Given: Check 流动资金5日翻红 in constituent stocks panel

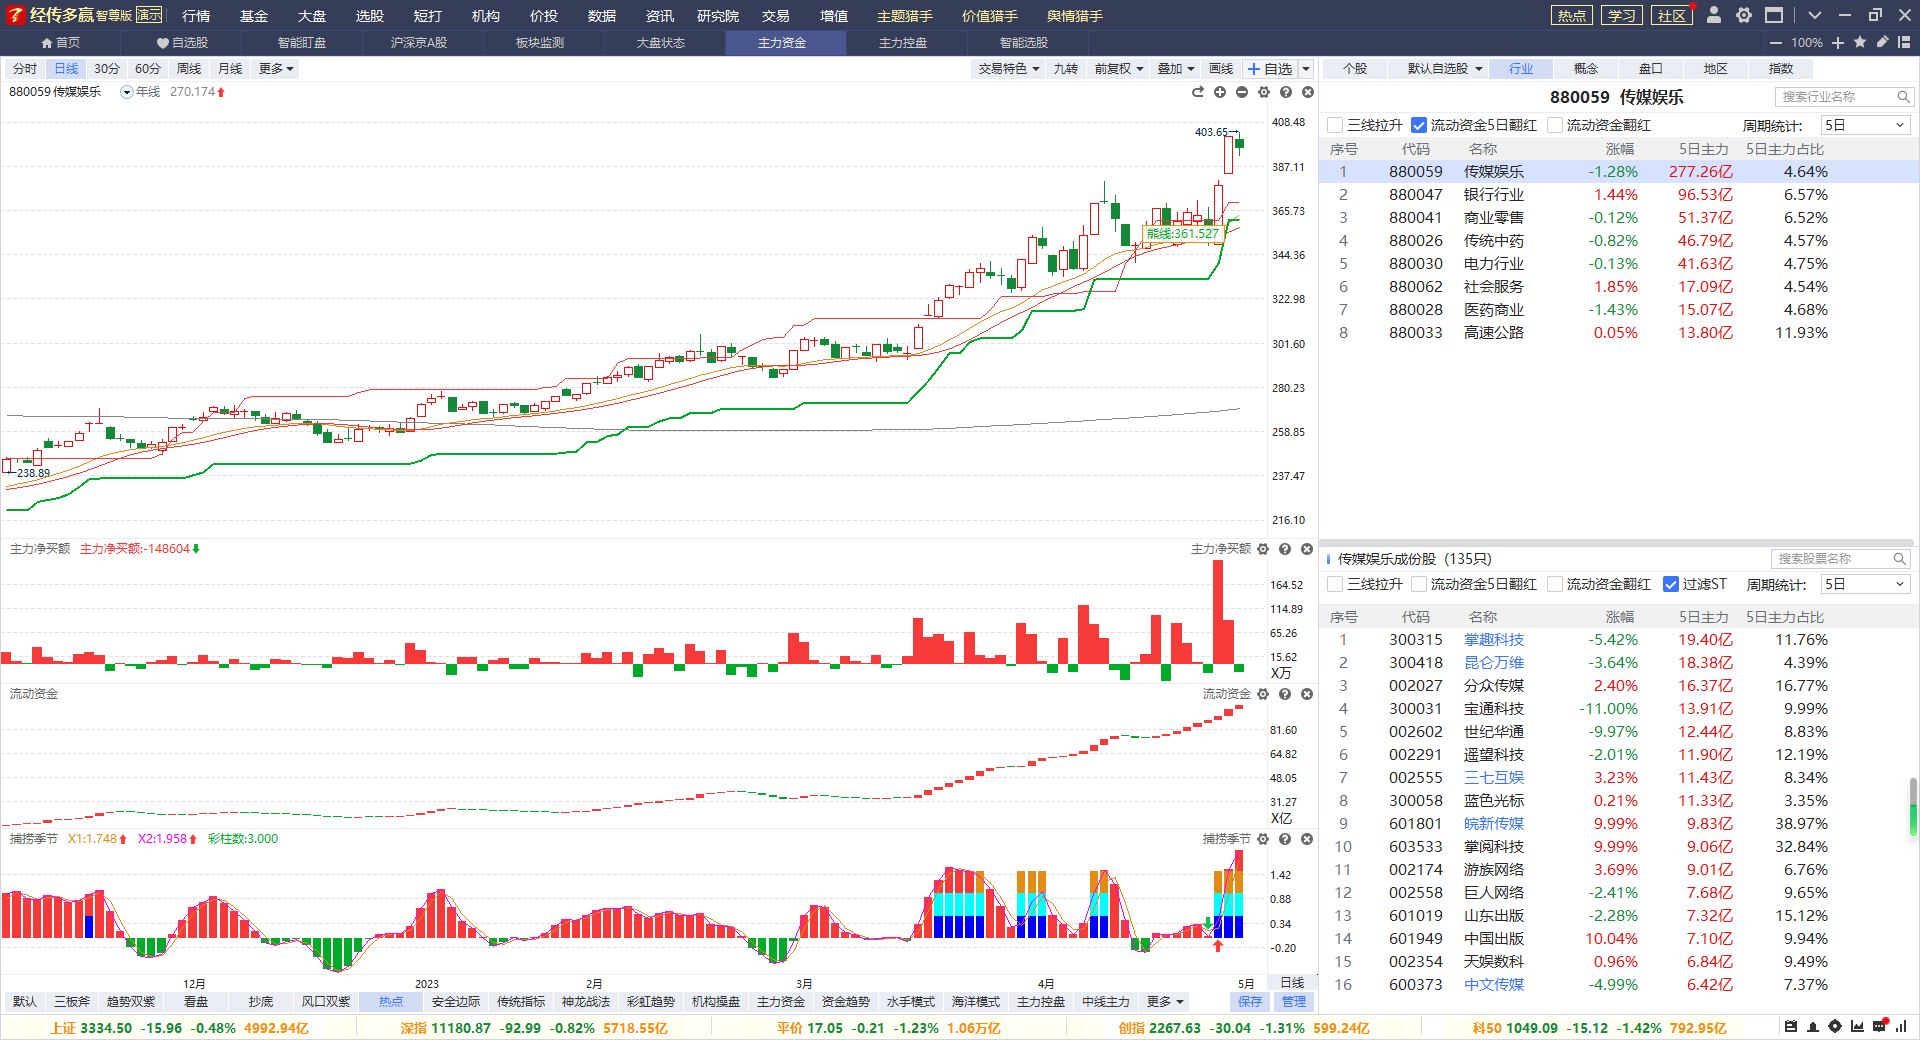Looking at the screenshot, I should click(1419, 584).
